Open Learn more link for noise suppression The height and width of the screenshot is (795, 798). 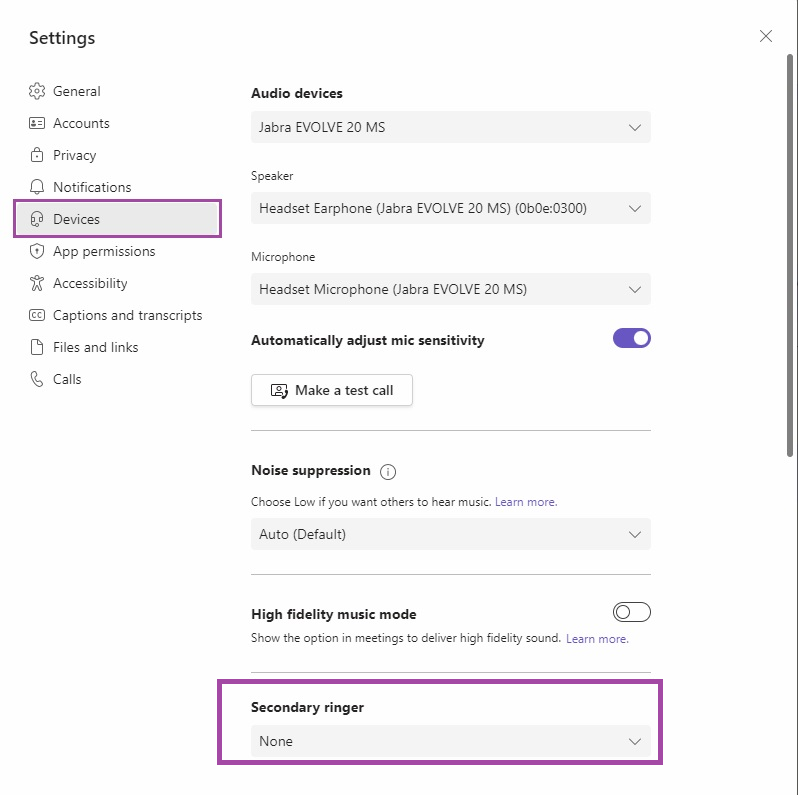coord(526,502)
